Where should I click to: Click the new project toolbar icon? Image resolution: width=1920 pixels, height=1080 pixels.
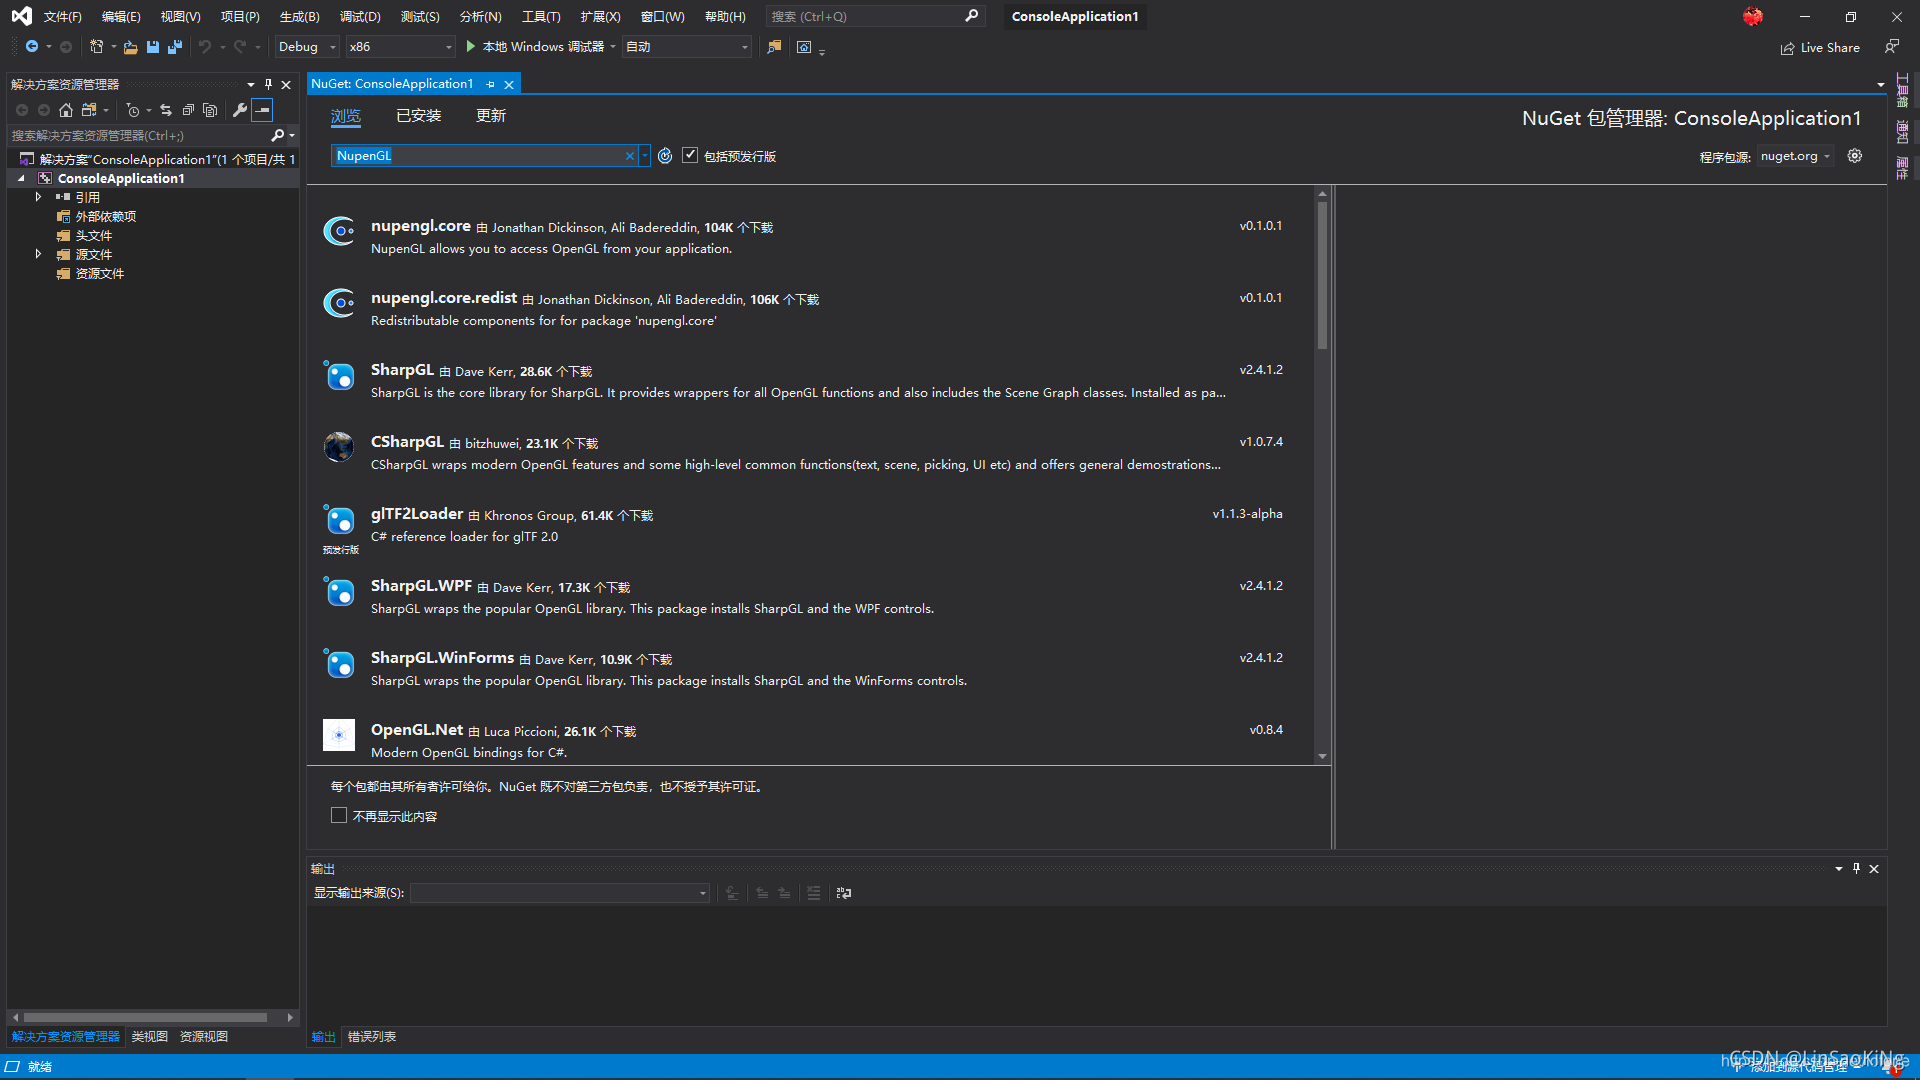tap(96, 47)
